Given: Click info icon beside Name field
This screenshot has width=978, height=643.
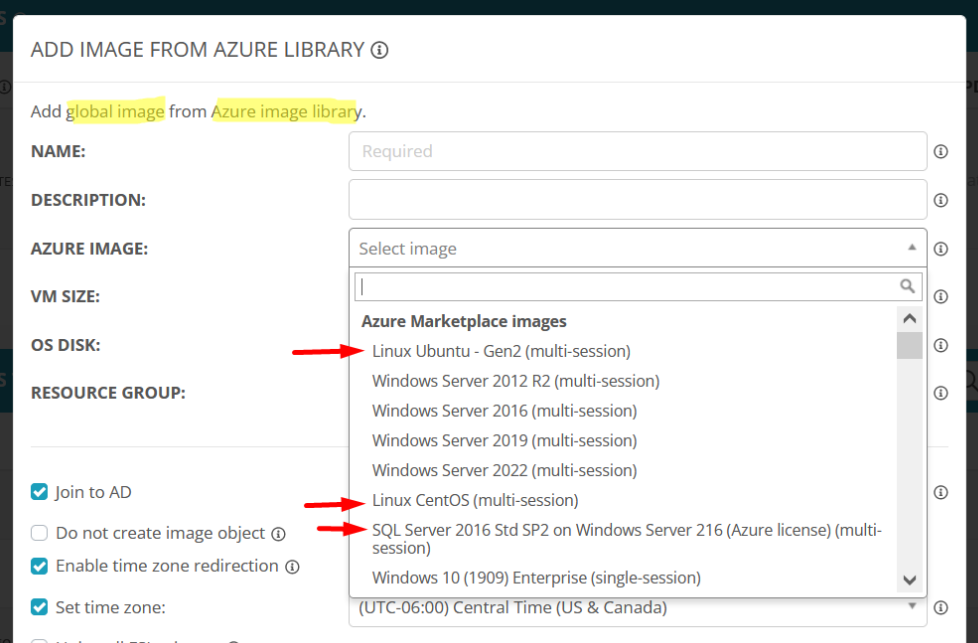Looking at the screenshot, I should 940,152.
